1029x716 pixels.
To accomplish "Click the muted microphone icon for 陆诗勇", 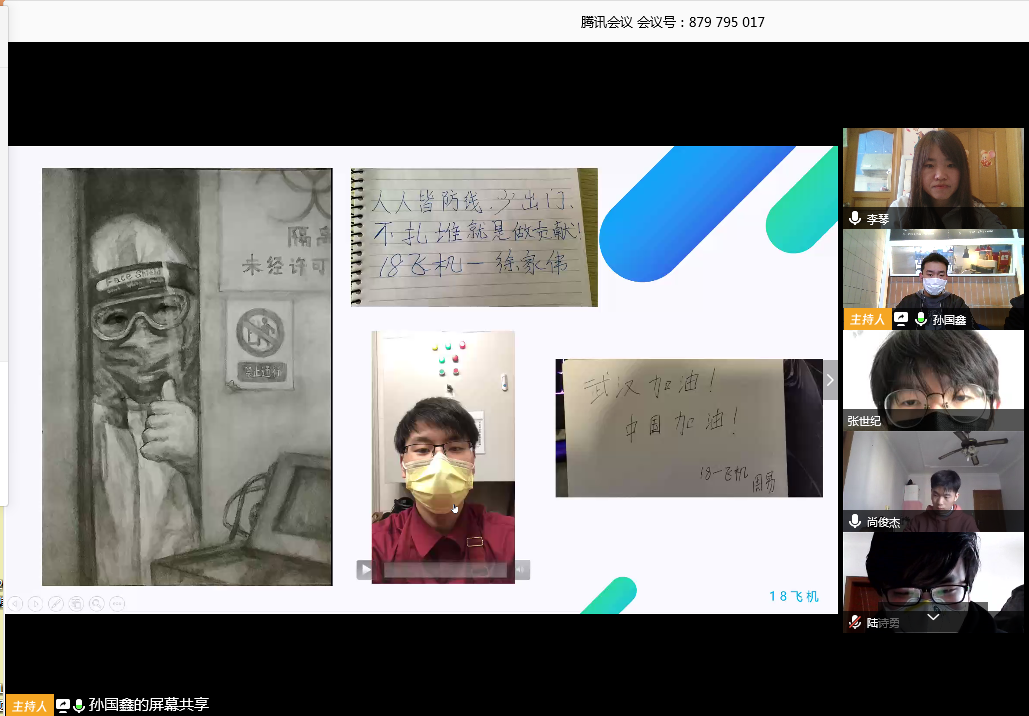I will point(855,622).
